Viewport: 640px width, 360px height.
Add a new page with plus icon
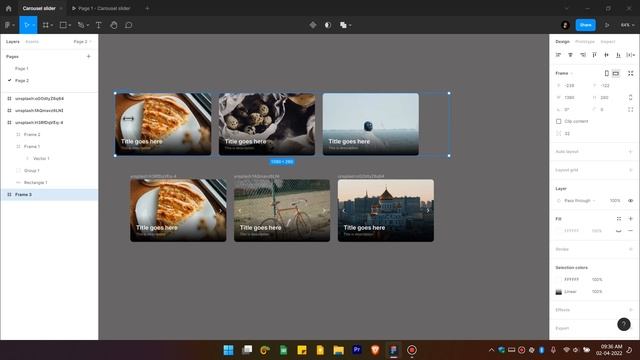pos(89,56)
